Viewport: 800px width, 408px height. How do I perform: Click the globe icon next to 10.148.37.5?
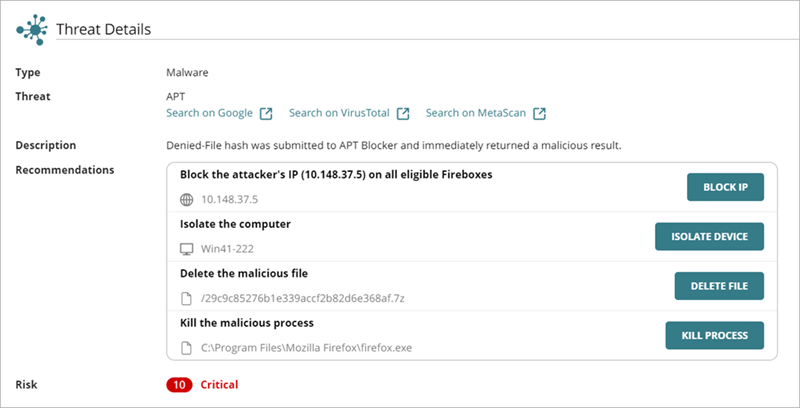[x=186, y=200]
